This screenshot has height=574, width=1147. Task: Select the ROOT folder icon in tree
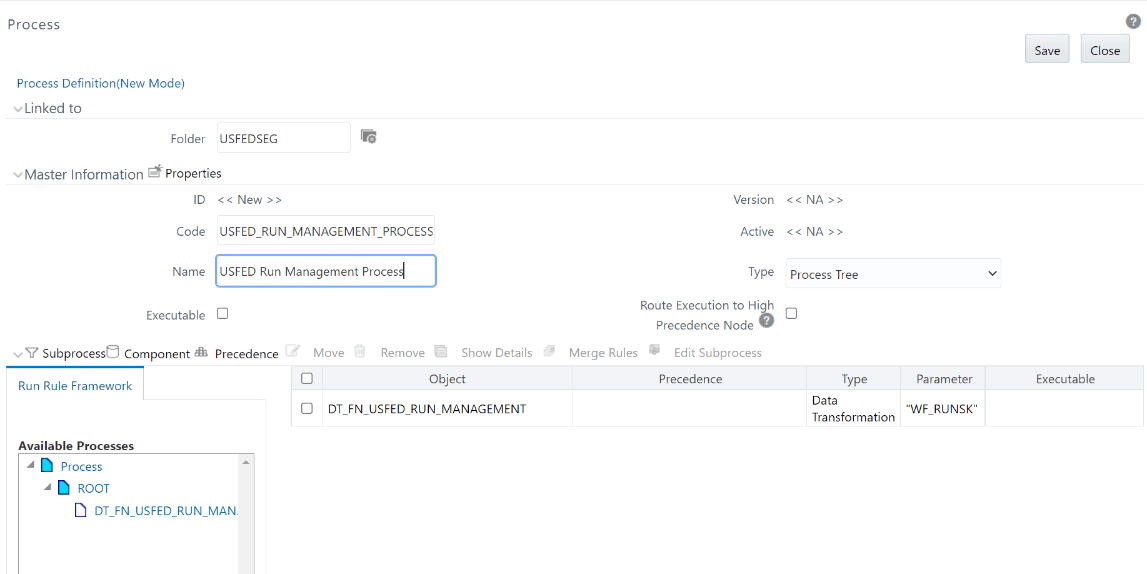point(64,488)
